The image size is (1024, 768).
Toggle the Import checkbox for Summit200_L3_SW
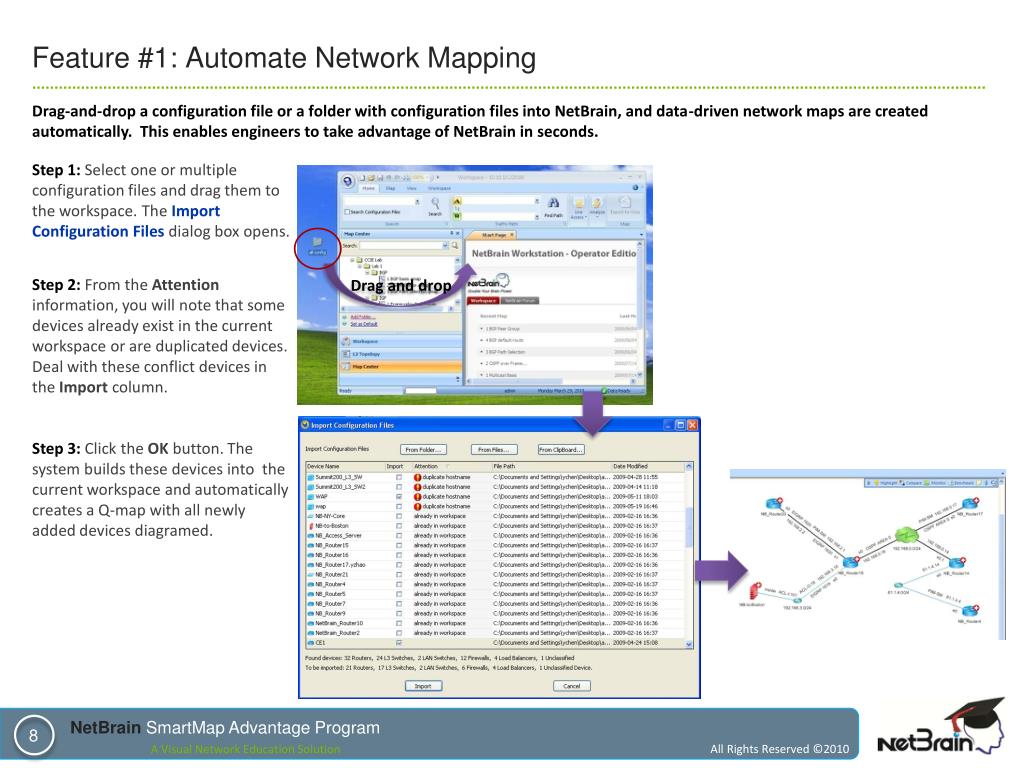pos(399,477)
